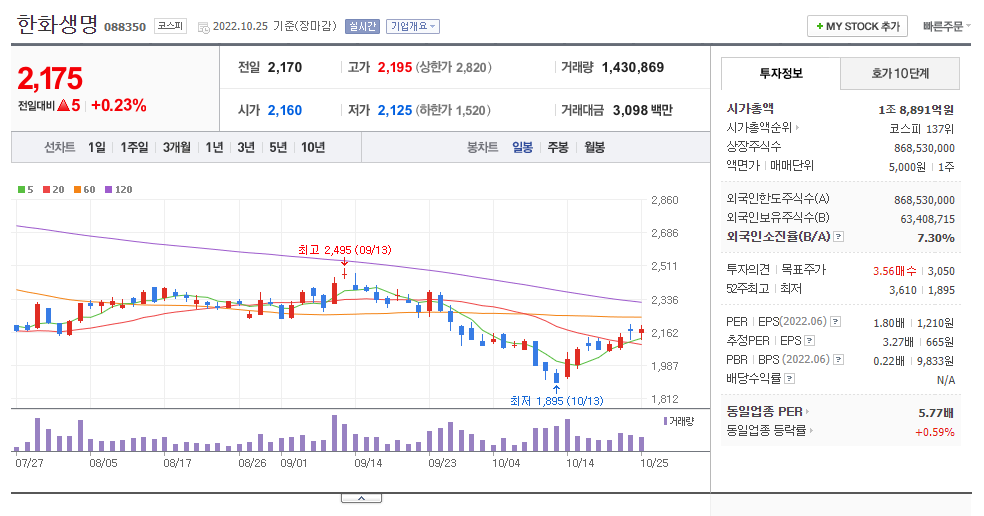Viewport: 984px width, 516px height.
Task: Select the 1일 line chart
Action: pyautogui.click(x=97, y=148)
